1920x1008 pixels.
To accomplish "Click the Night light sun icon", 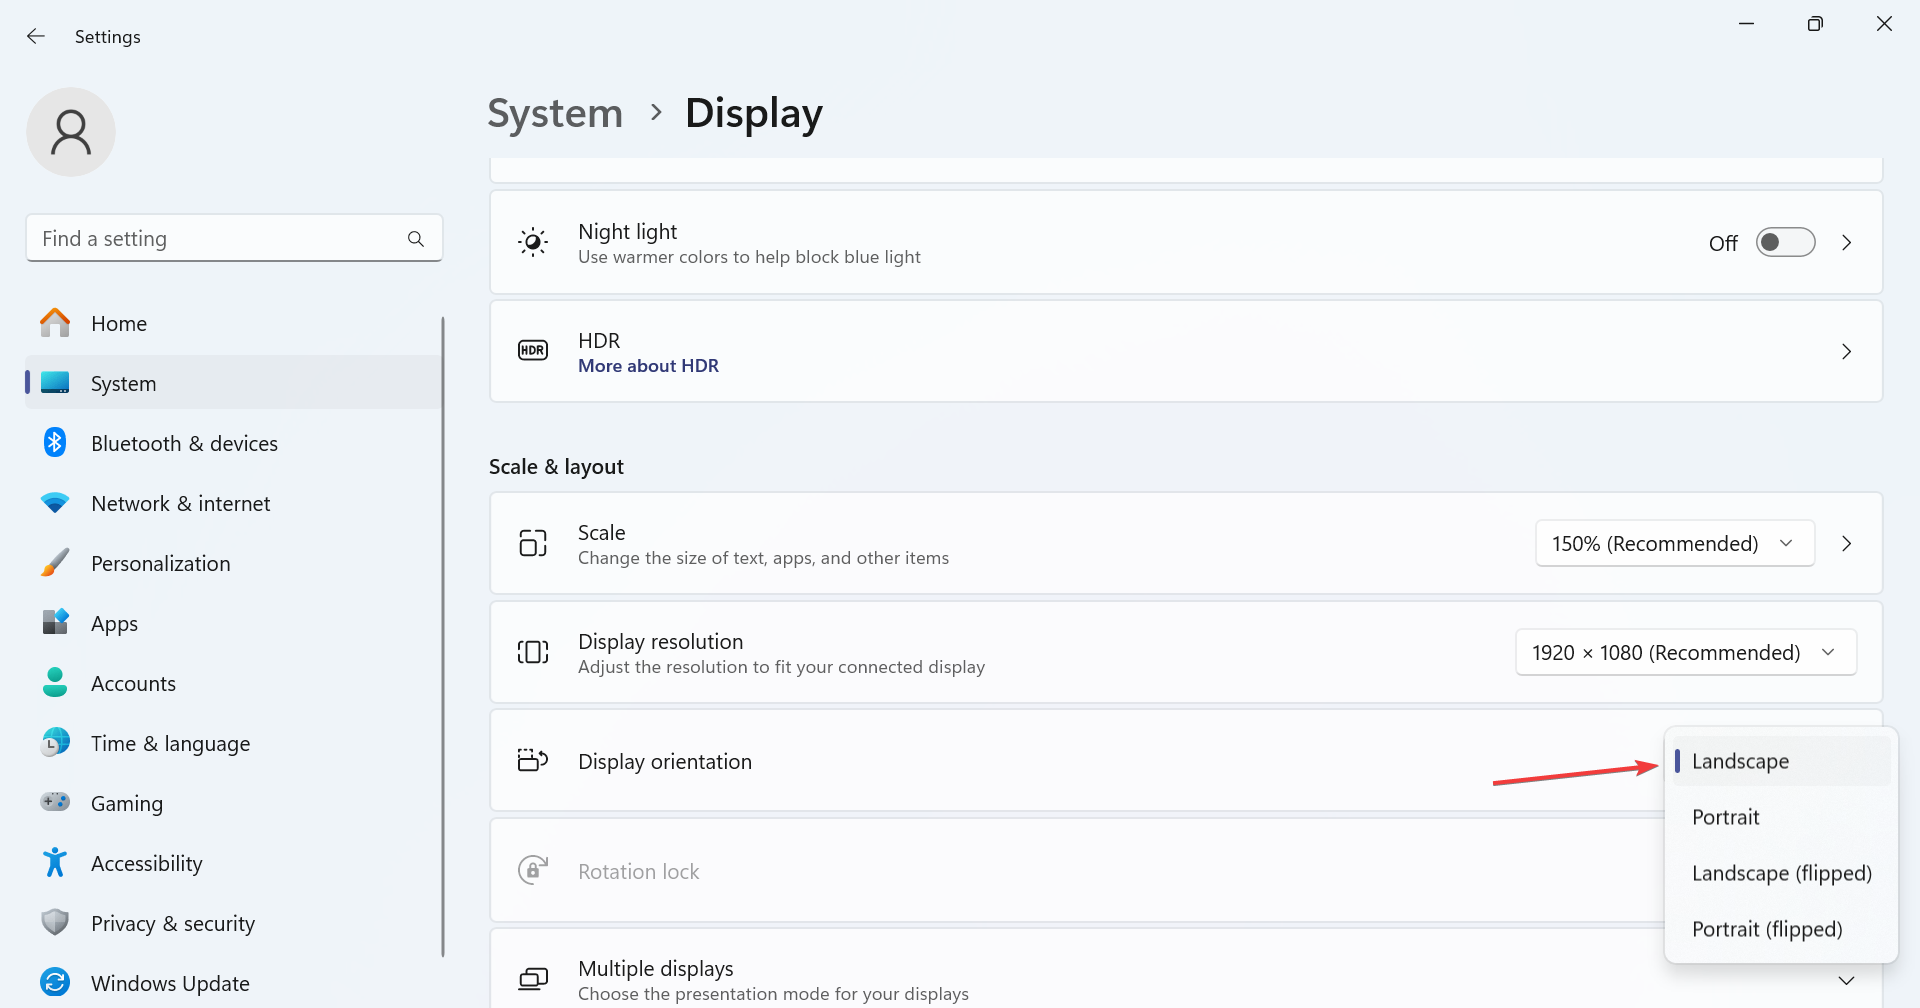I will pos(533,242).
